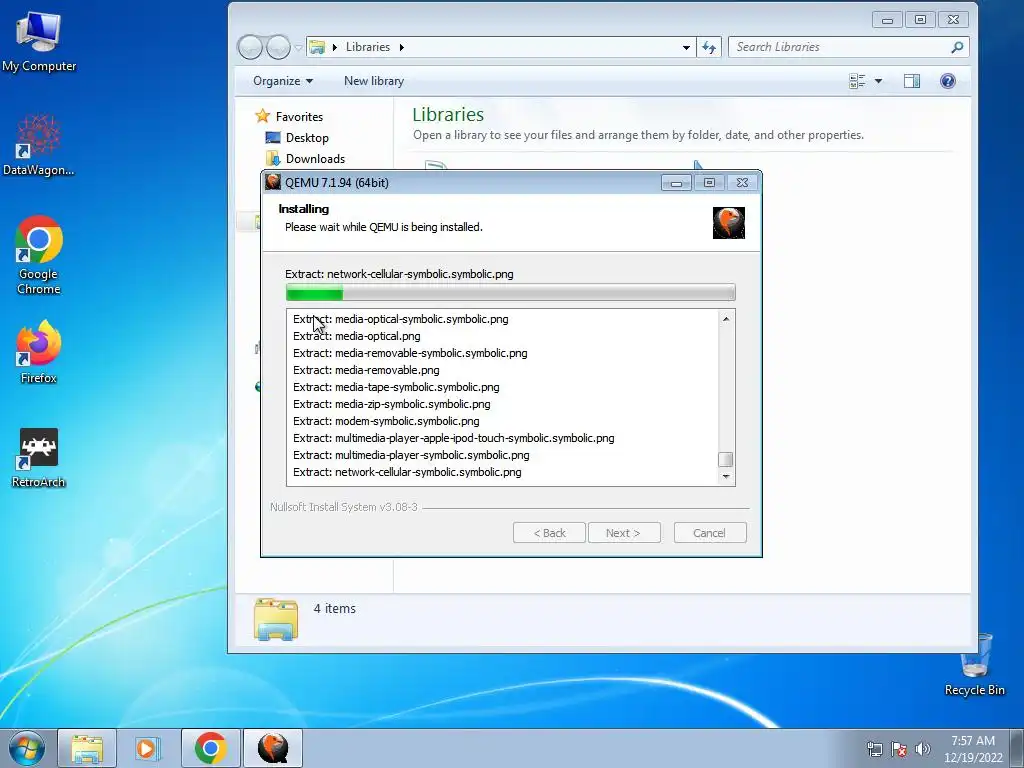Click the QEMU logo in installer header
This screenshot has width=1024, height=768.
[x=729, y=223]
